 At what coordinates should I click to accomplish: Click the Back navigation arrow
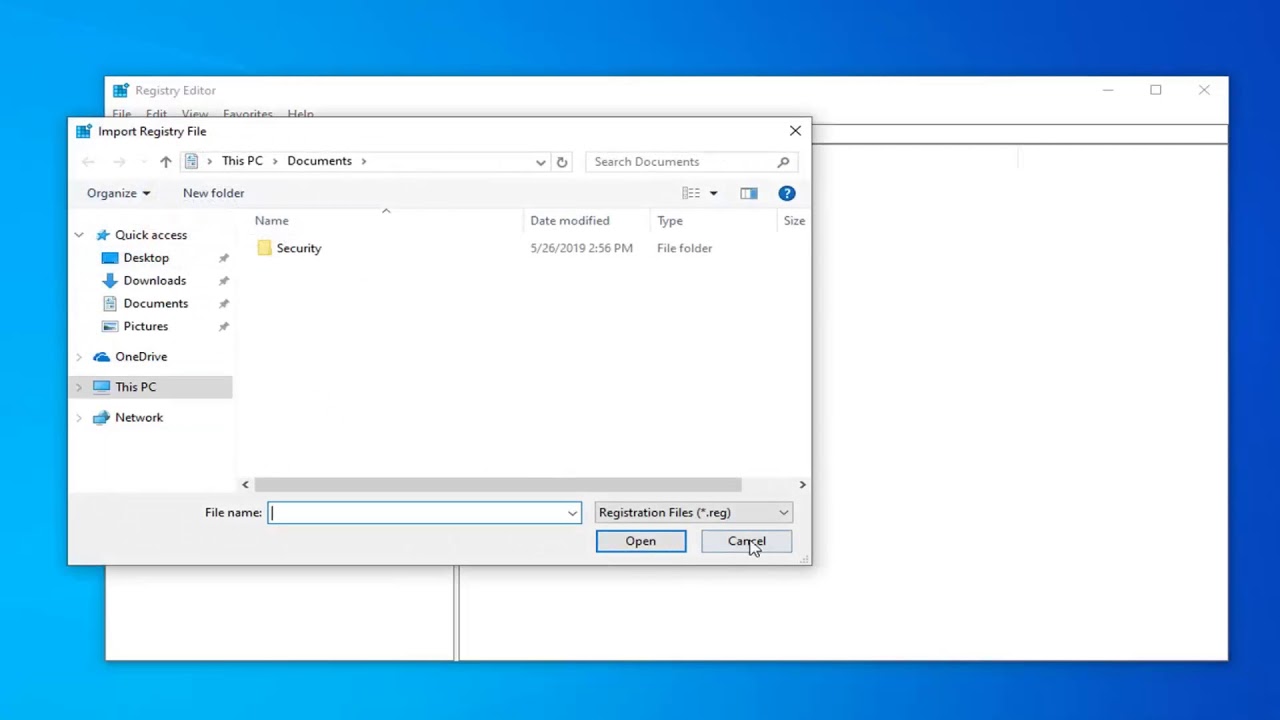coord(88,161)
